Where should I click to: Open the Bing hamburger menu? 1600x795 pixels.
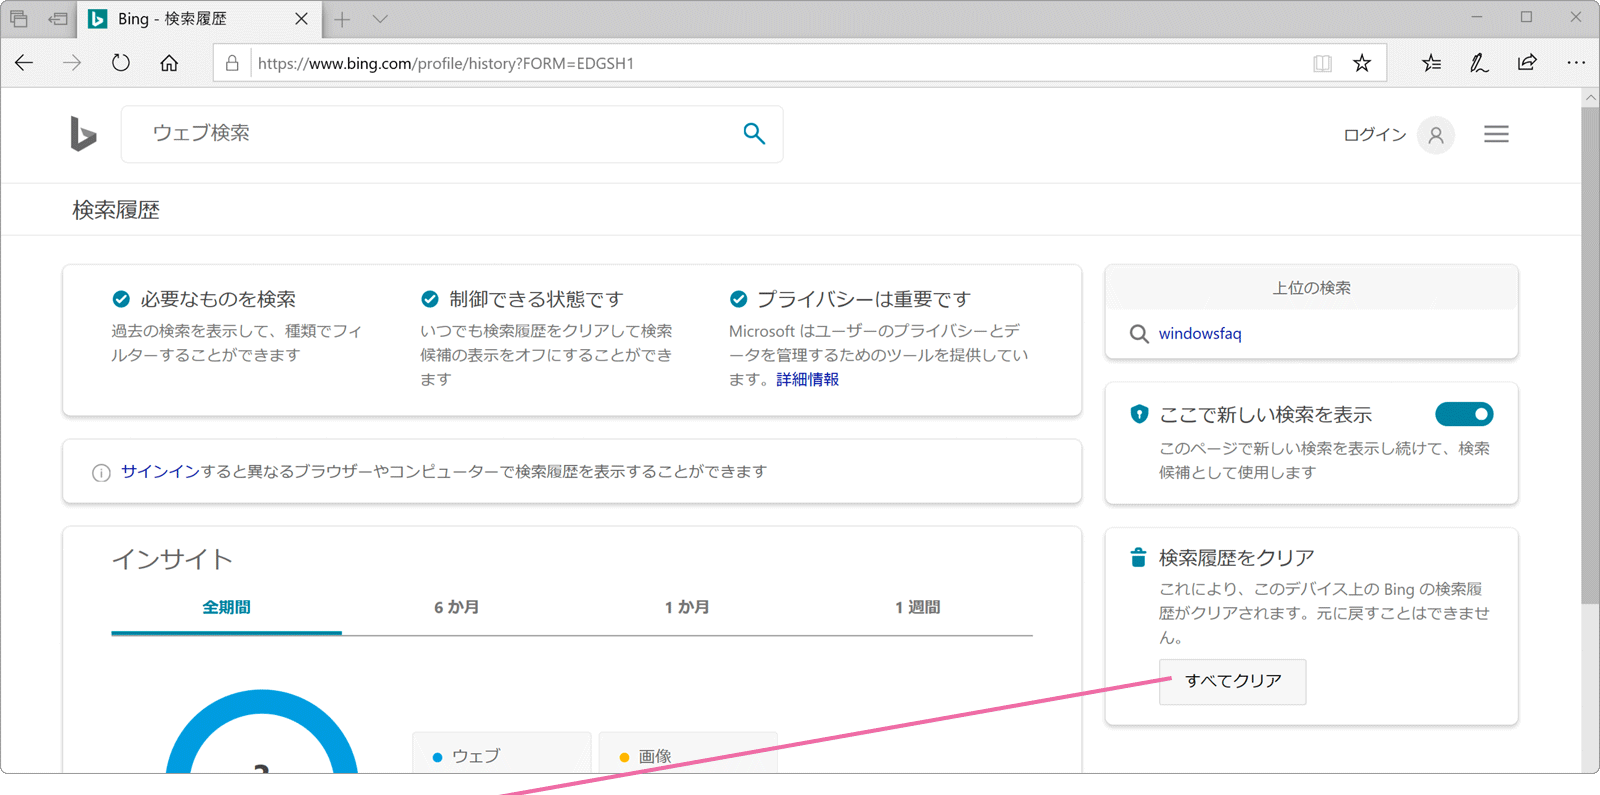1496,134
